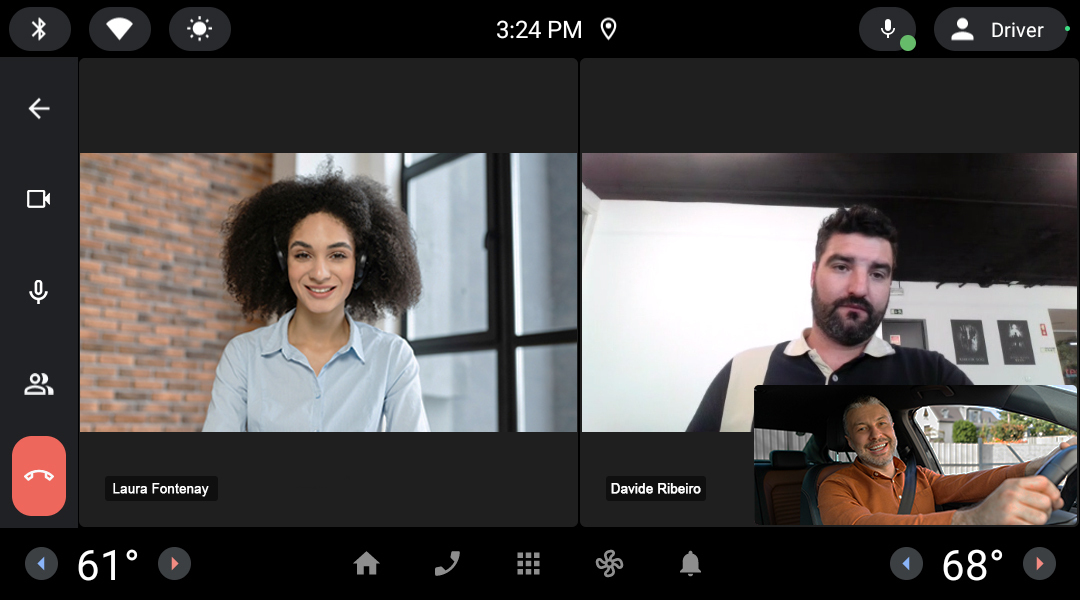Increase the left temperature from 61°
The height and width of the screenshot is (600, 1080).
(x=174, y=564)
